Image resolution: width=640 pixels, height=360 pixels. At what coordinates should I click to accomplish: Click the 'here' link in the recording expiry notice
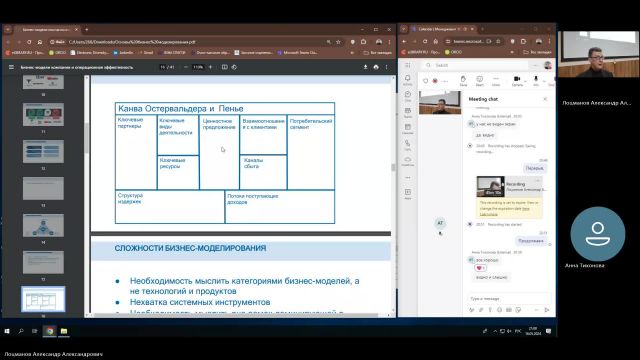point(526,209)
